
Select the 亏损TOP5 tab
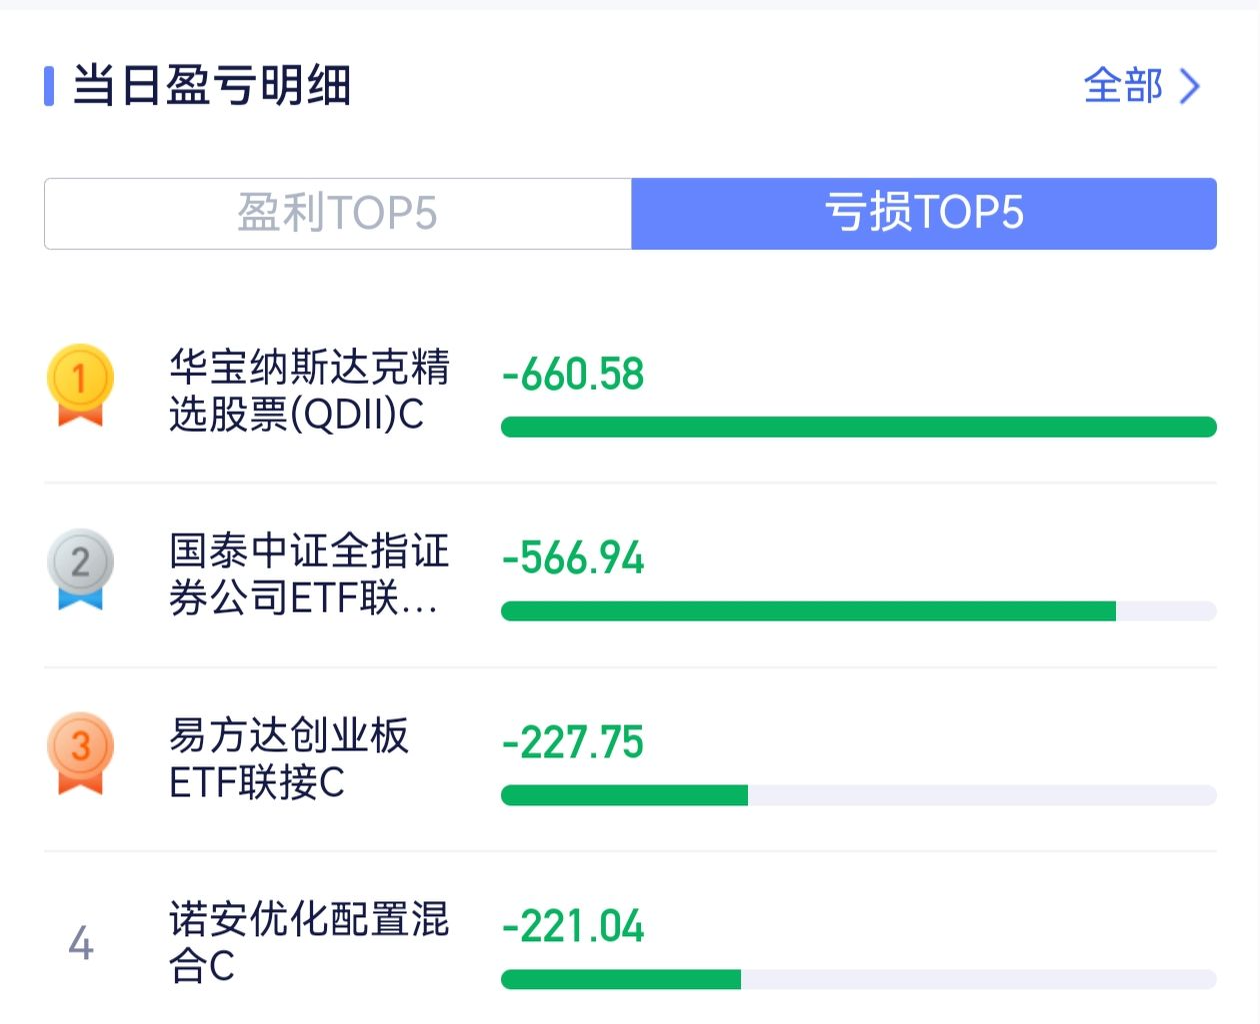tap(921, 213)
